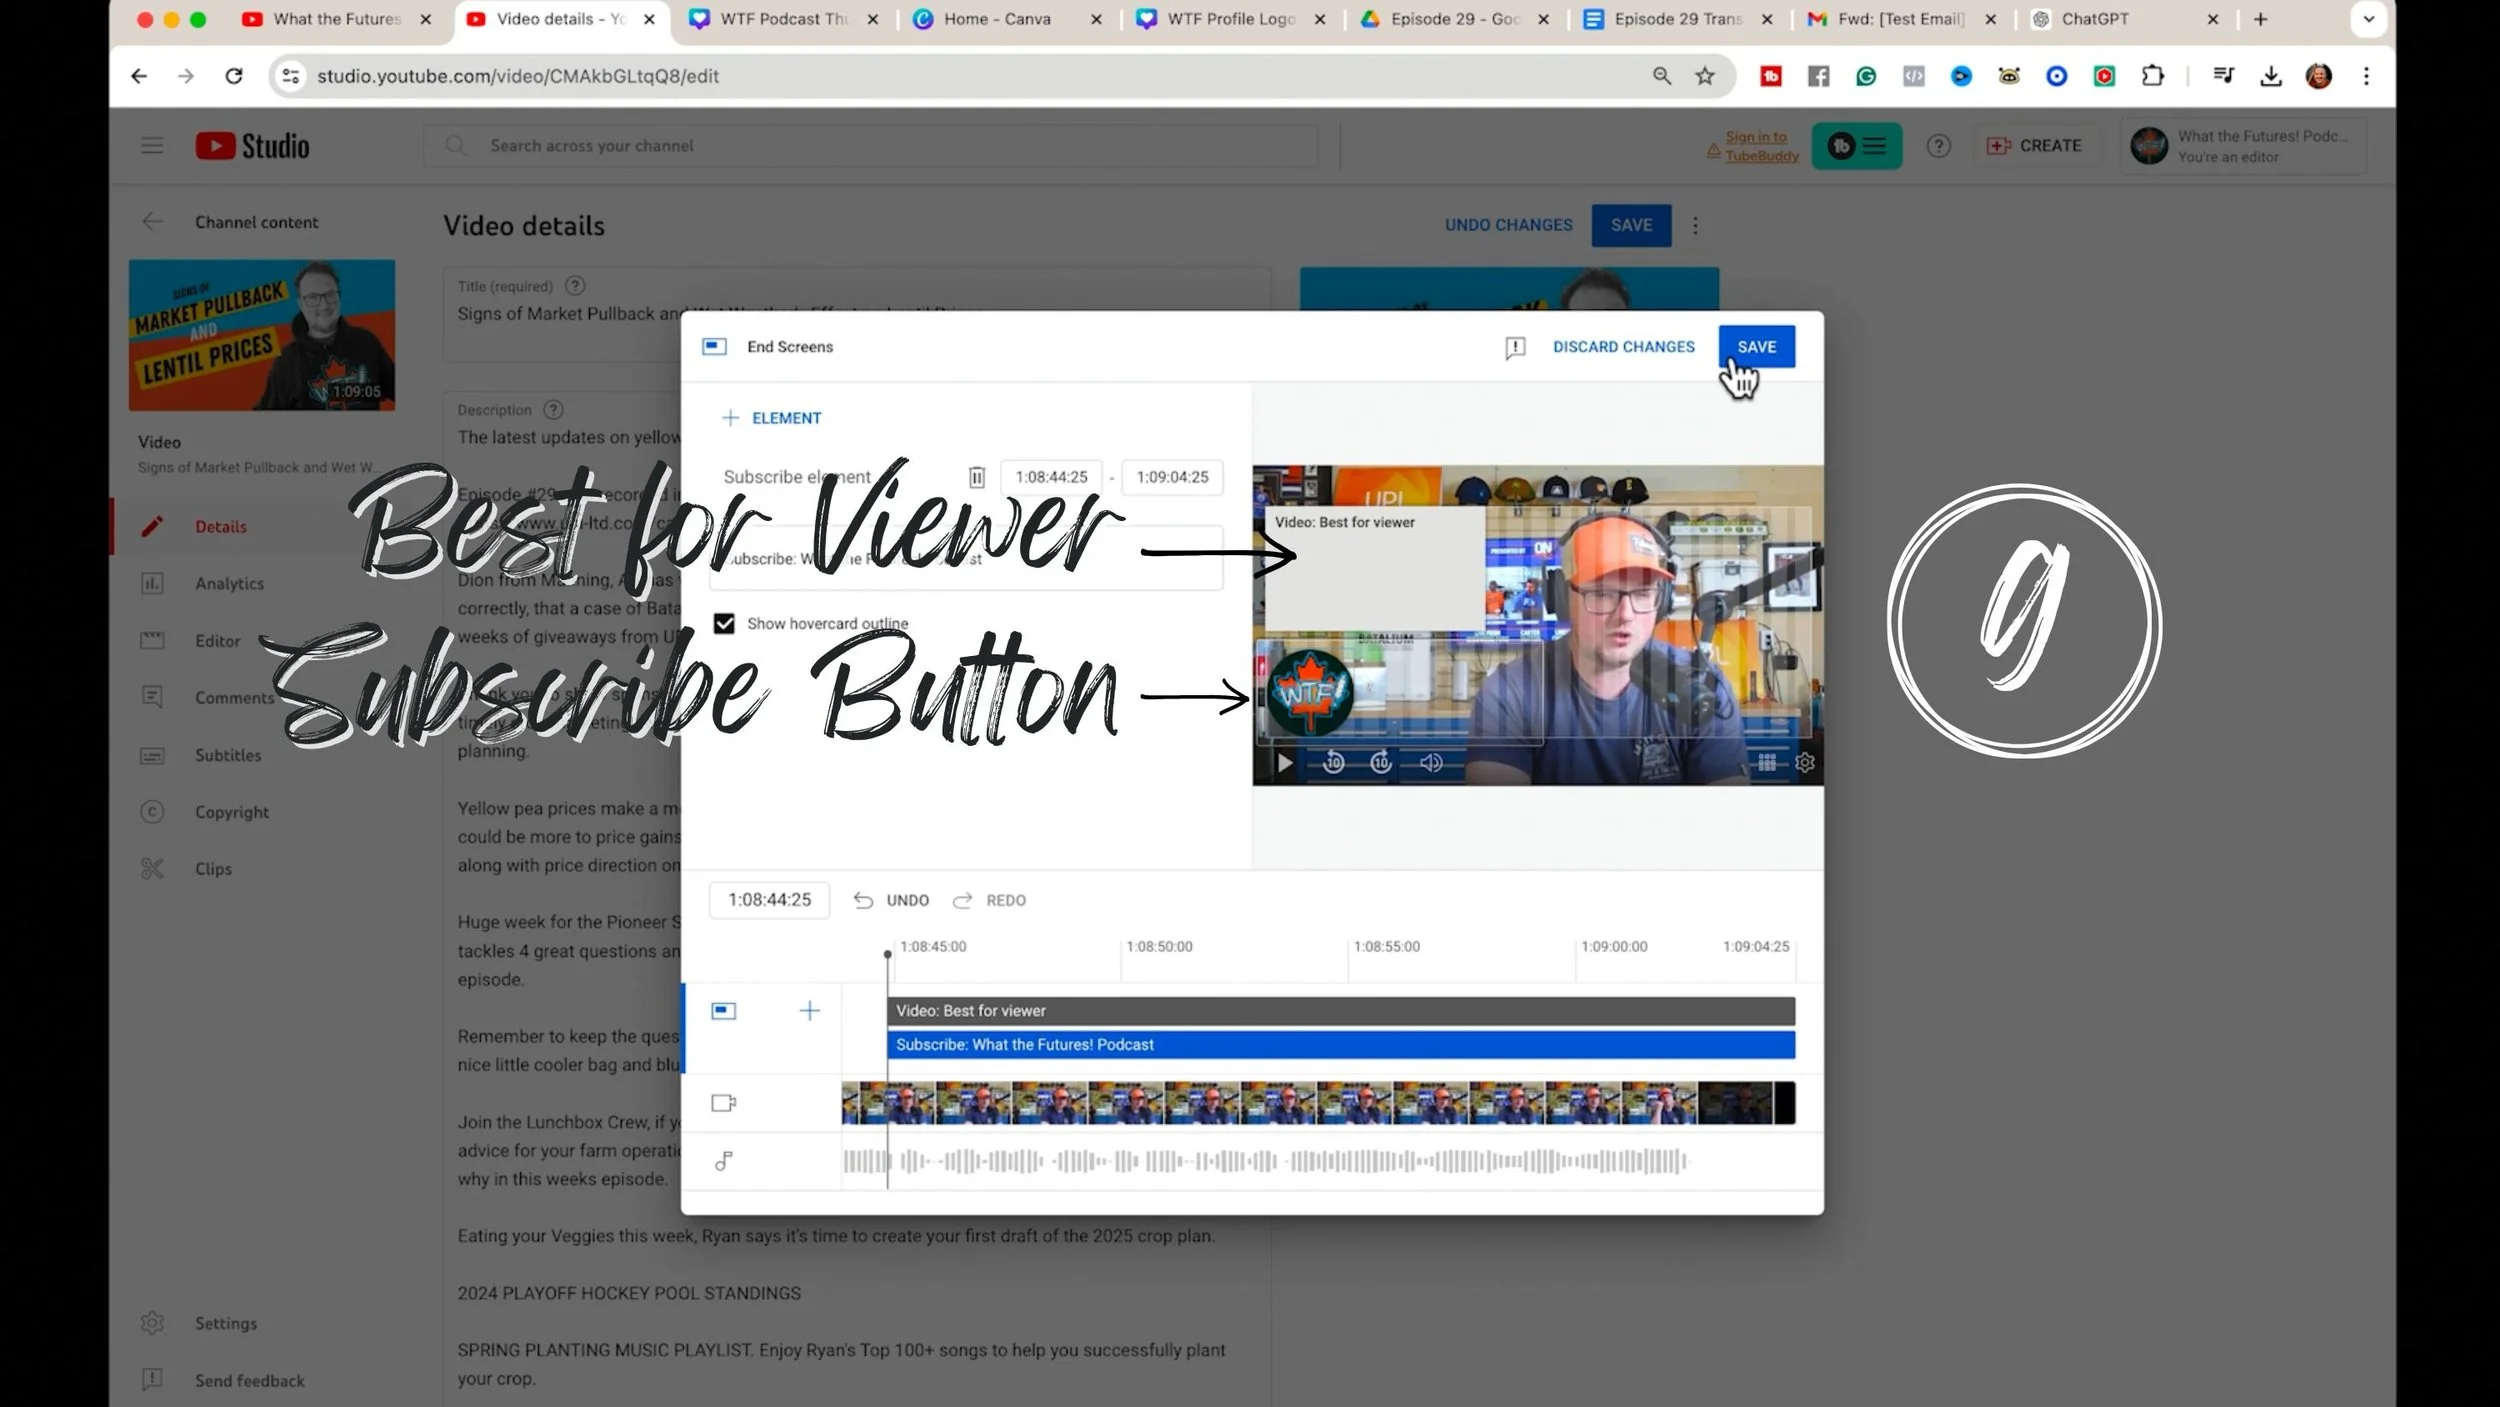Skip preview forward ten seconds
This screenshot has height=1407, width=2500.
1381,763
